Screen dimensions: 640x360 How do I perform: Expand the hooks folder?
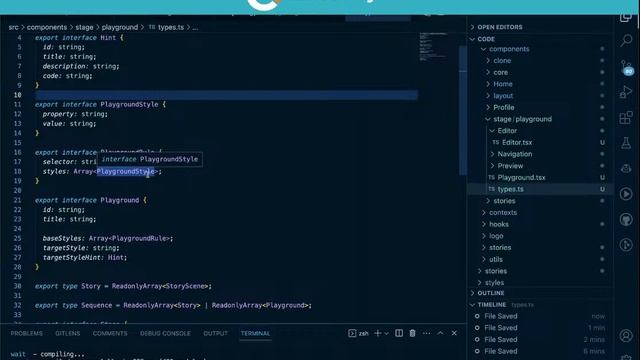(x=499, y=224)
